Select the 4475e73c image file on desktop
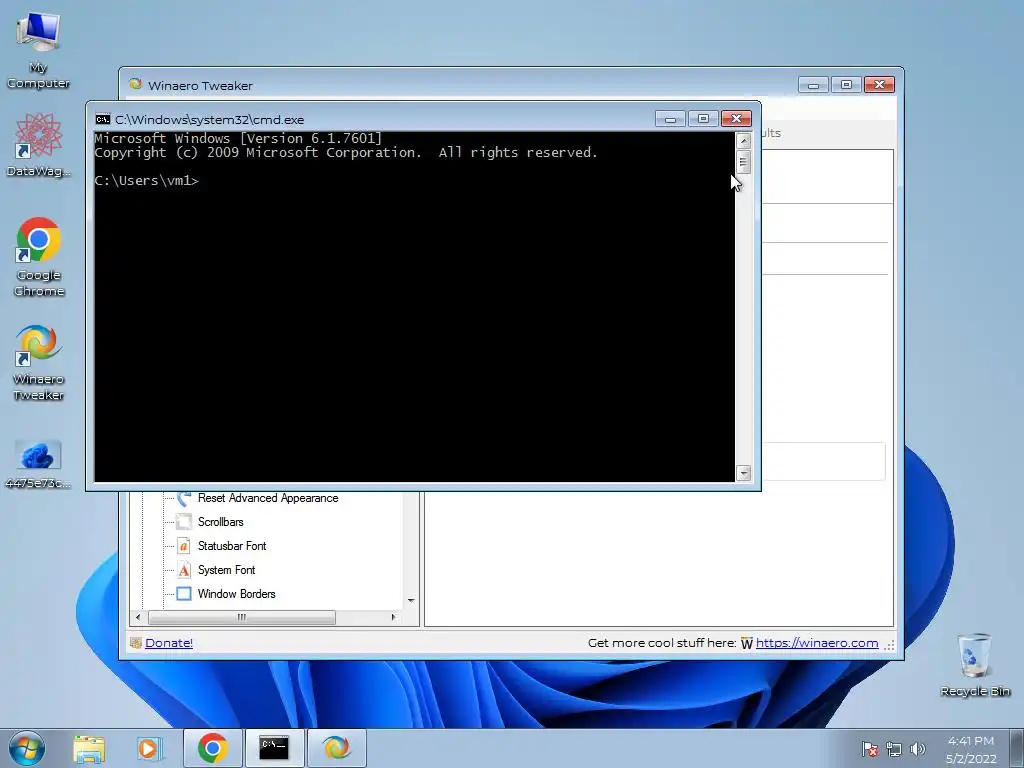Image resolution: width=1024 pixels, height=768 pixels. tap(39, 465)
